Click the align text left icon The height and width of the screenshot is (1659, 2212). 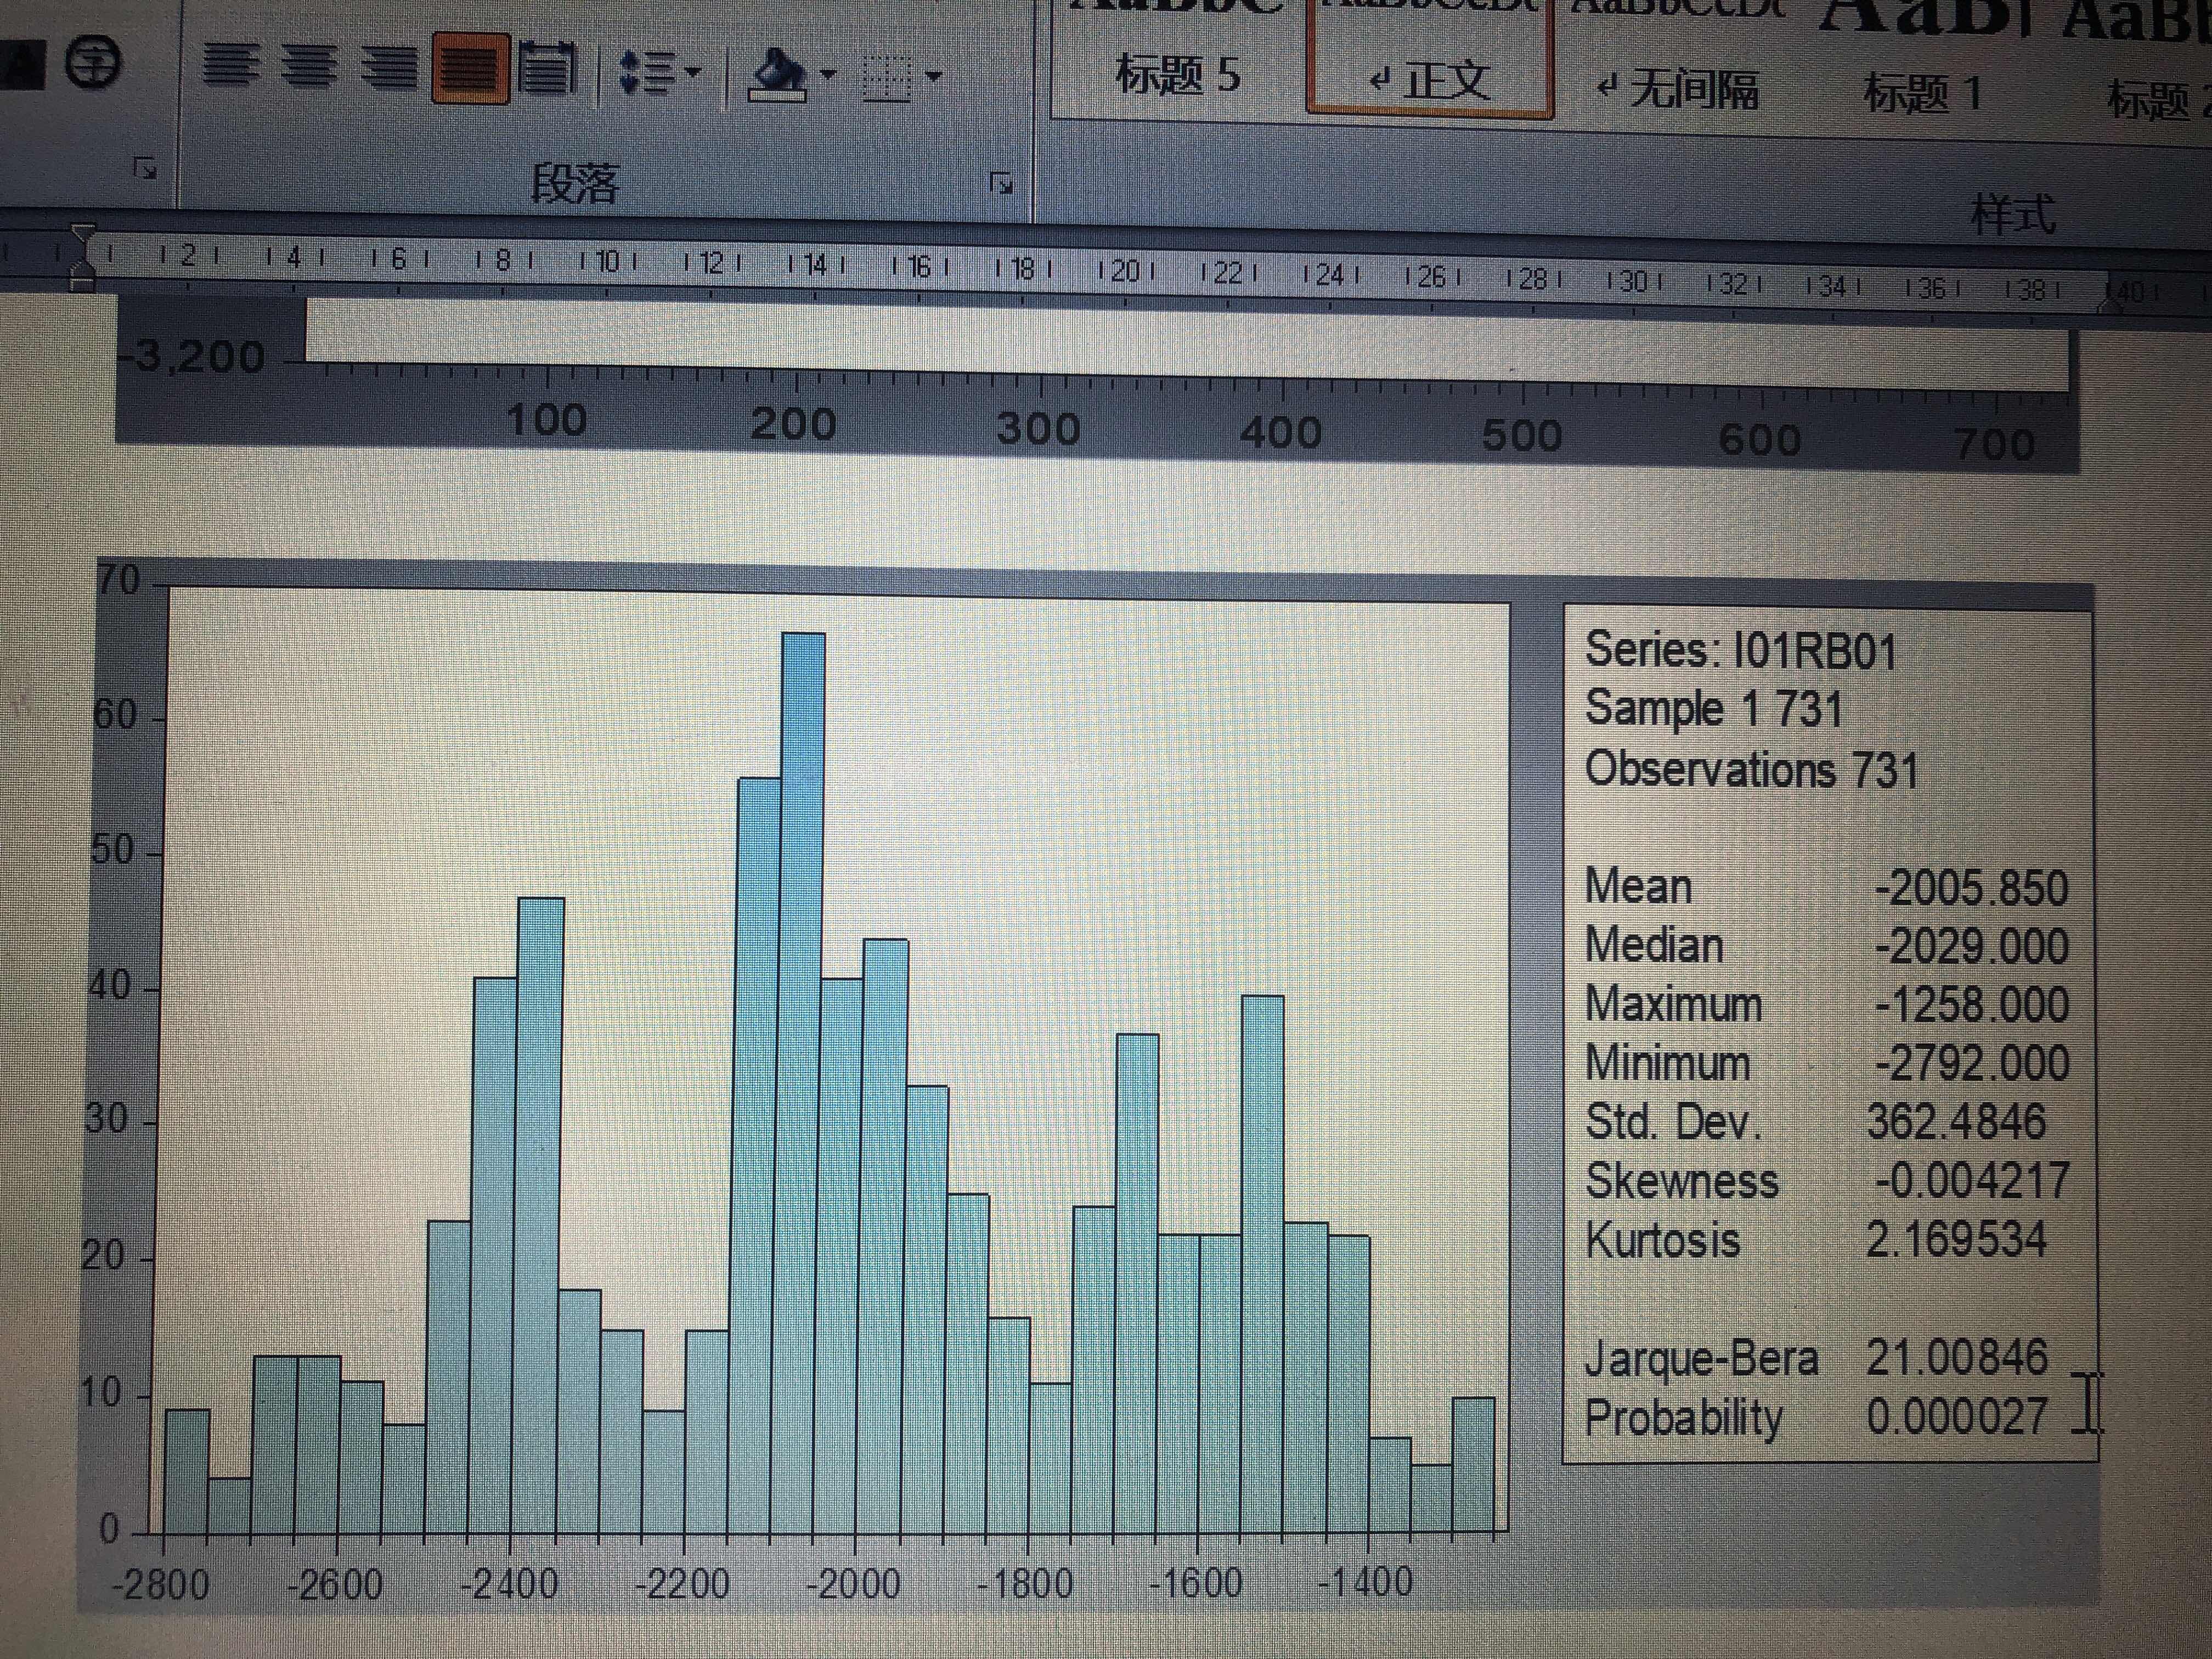(x=230, y=65)
